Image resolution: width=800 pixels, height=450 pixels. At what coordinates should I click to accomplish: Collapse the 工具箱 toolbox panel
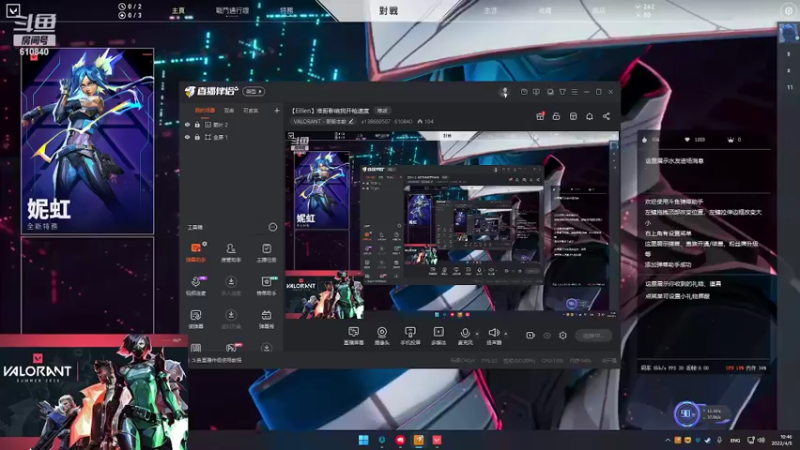point(273,227)
